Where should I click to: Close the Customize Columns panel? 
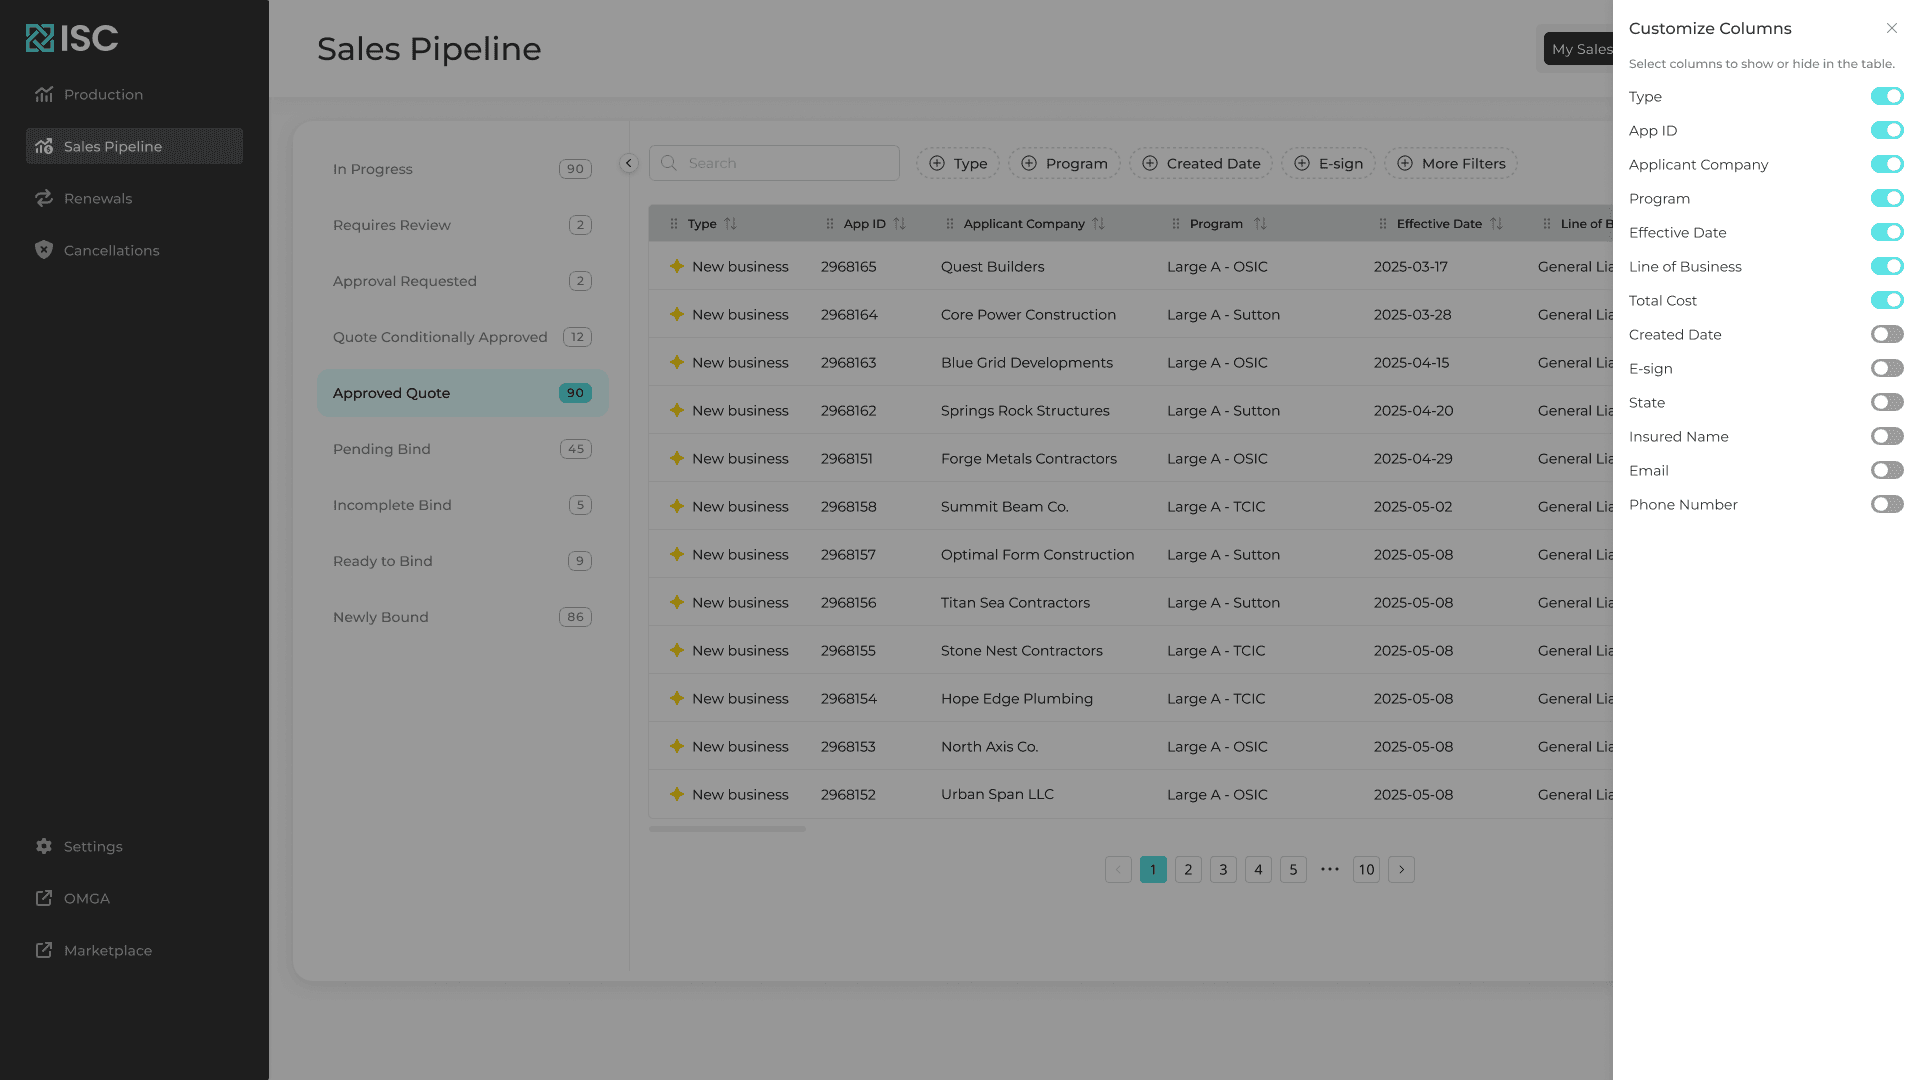(x=1891, y=28)
